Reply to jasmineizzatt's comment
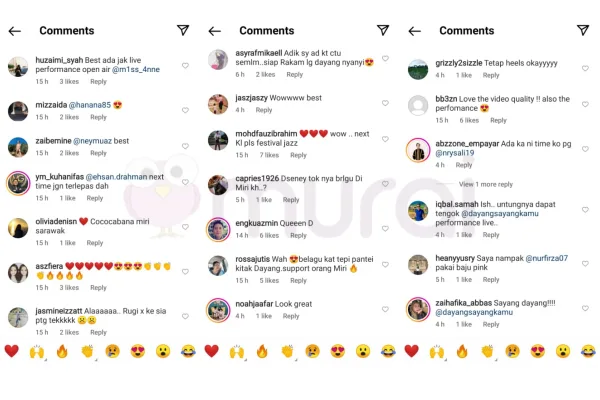600x400 pixels. (98, 332)
